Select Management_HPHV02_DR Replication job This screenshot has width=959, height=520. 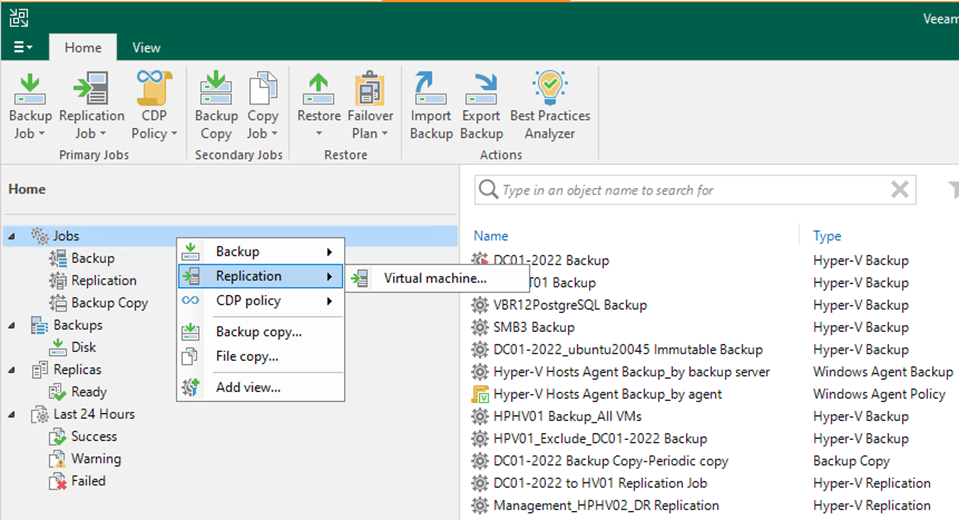point(606,505)
